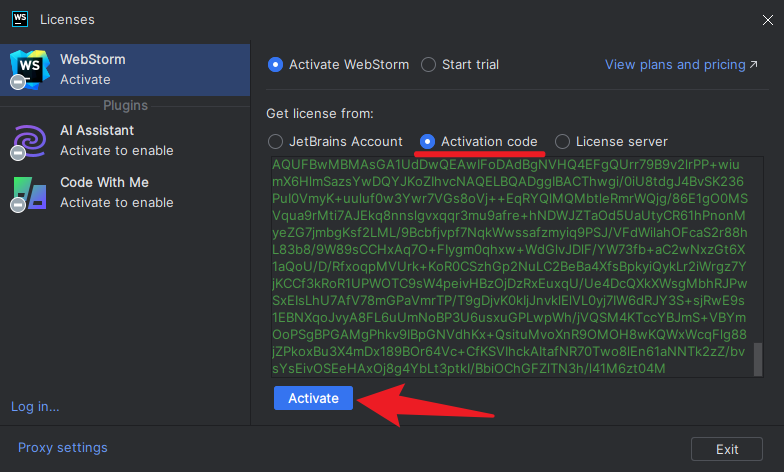The height and width of the screenshot is (472, 784).
Task: Choose License server radio option
Action: click(563, 141)
